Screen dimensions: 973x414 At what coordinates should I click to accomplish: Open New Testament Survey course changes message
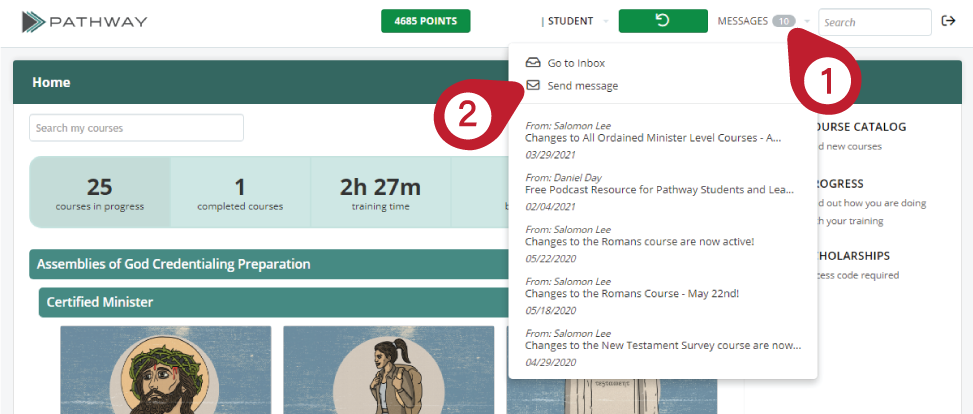click(x=662, y=346)
